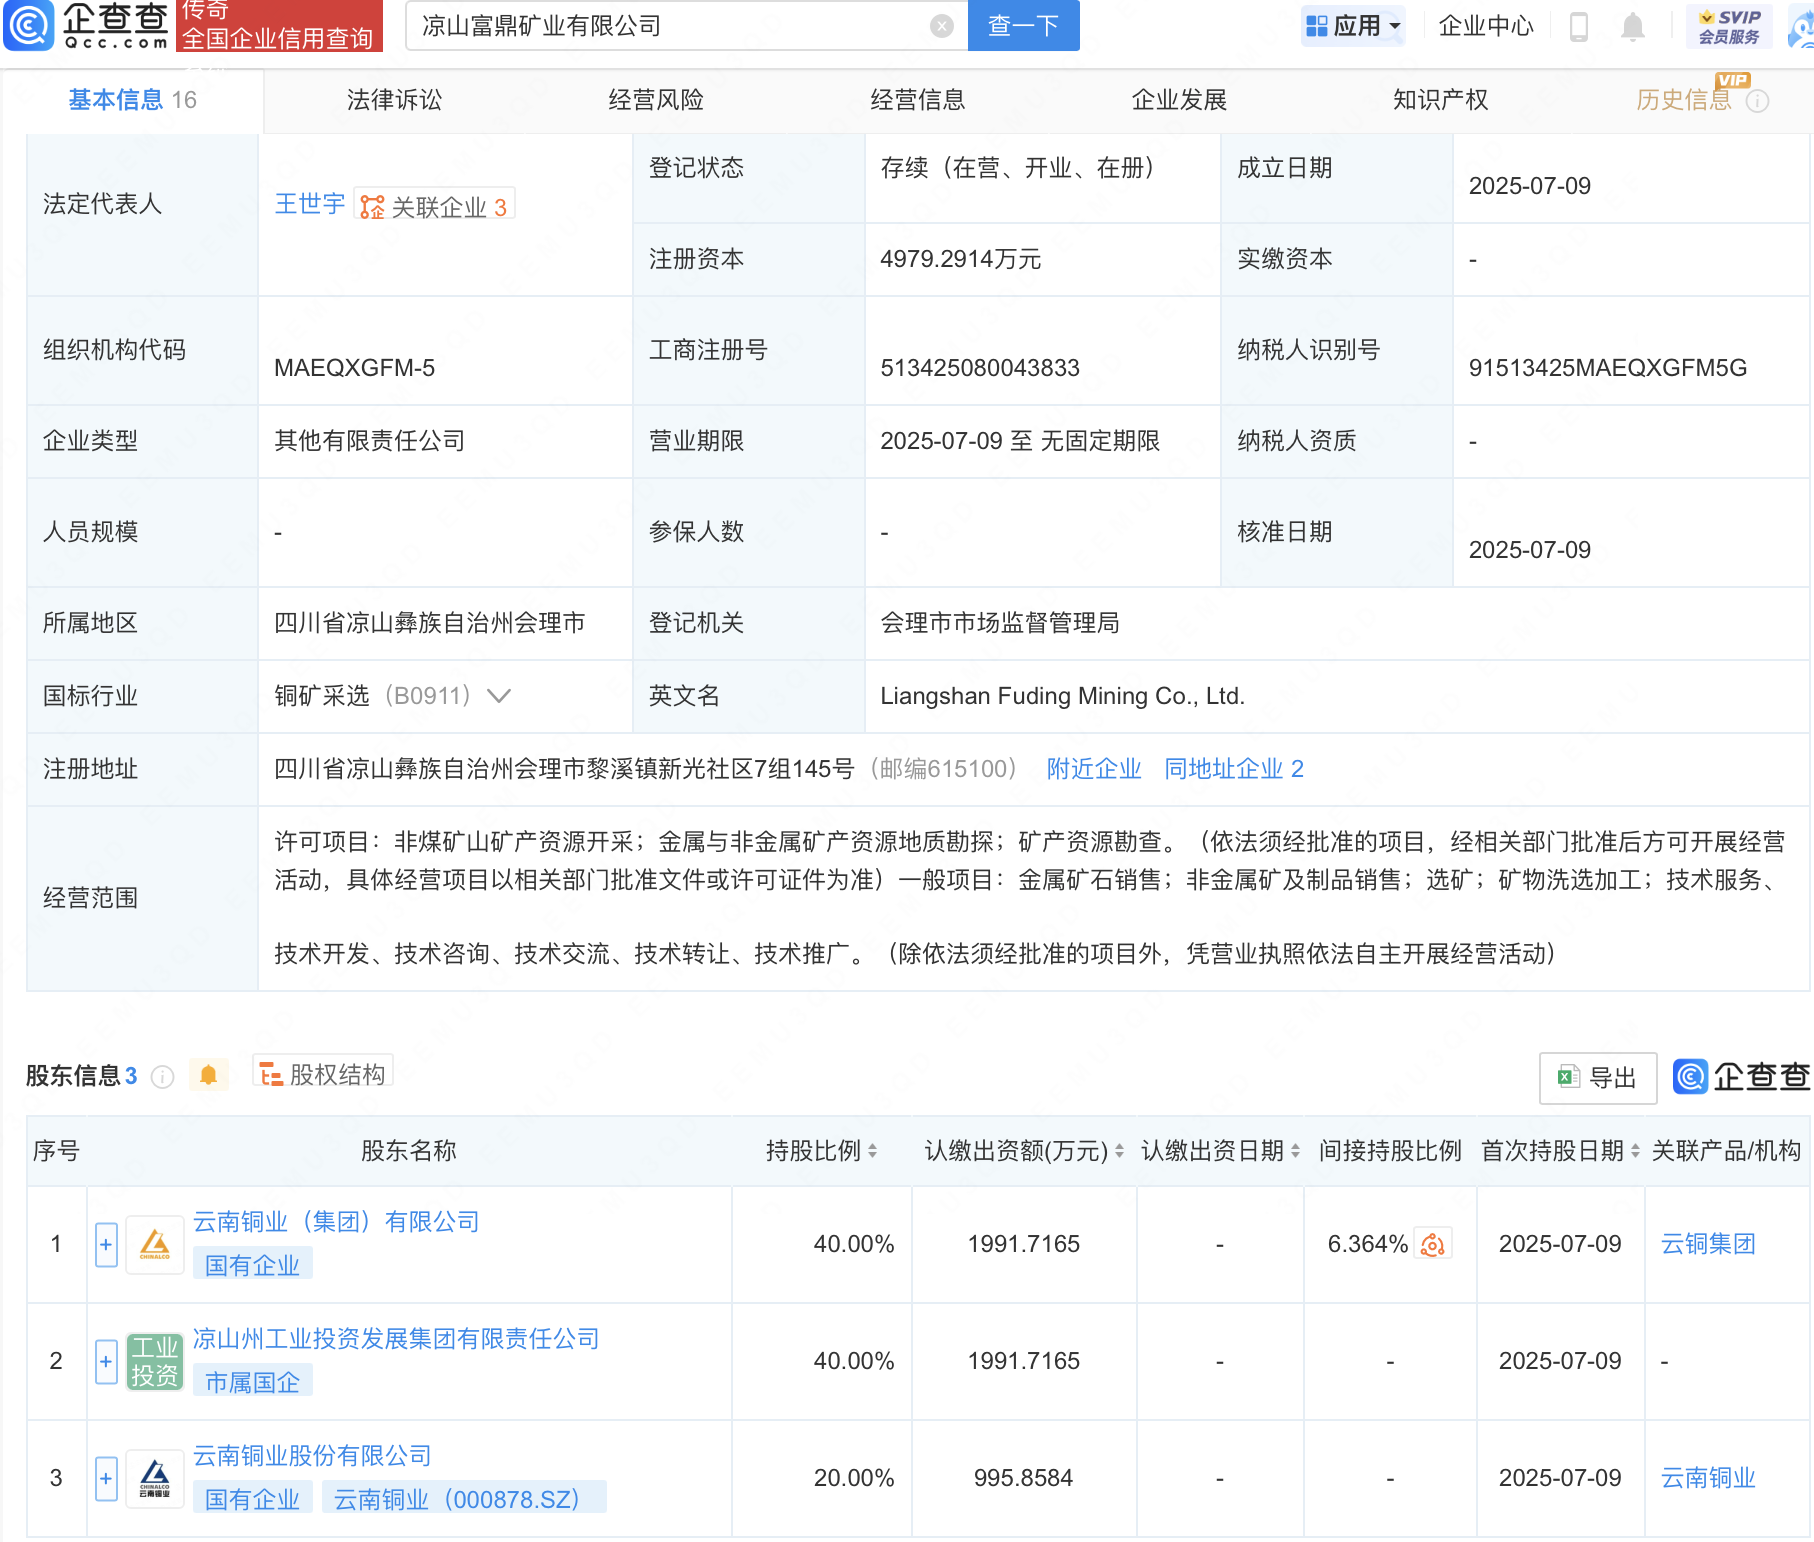Viewport: 1814px width, 1542px height.
Task: Expand row for 云南铜业股份有限公司
Action: tap(106, 1478)
